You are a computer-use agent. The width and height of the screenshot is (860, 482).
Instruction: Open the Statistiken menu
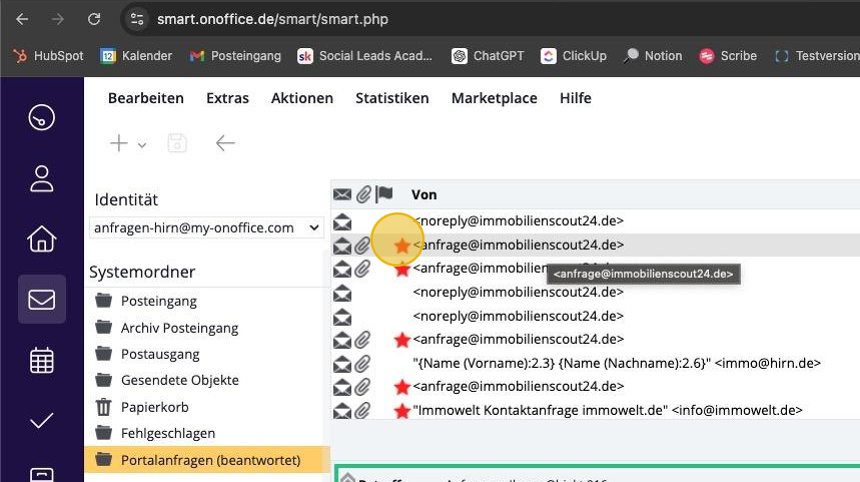[392, 98]
